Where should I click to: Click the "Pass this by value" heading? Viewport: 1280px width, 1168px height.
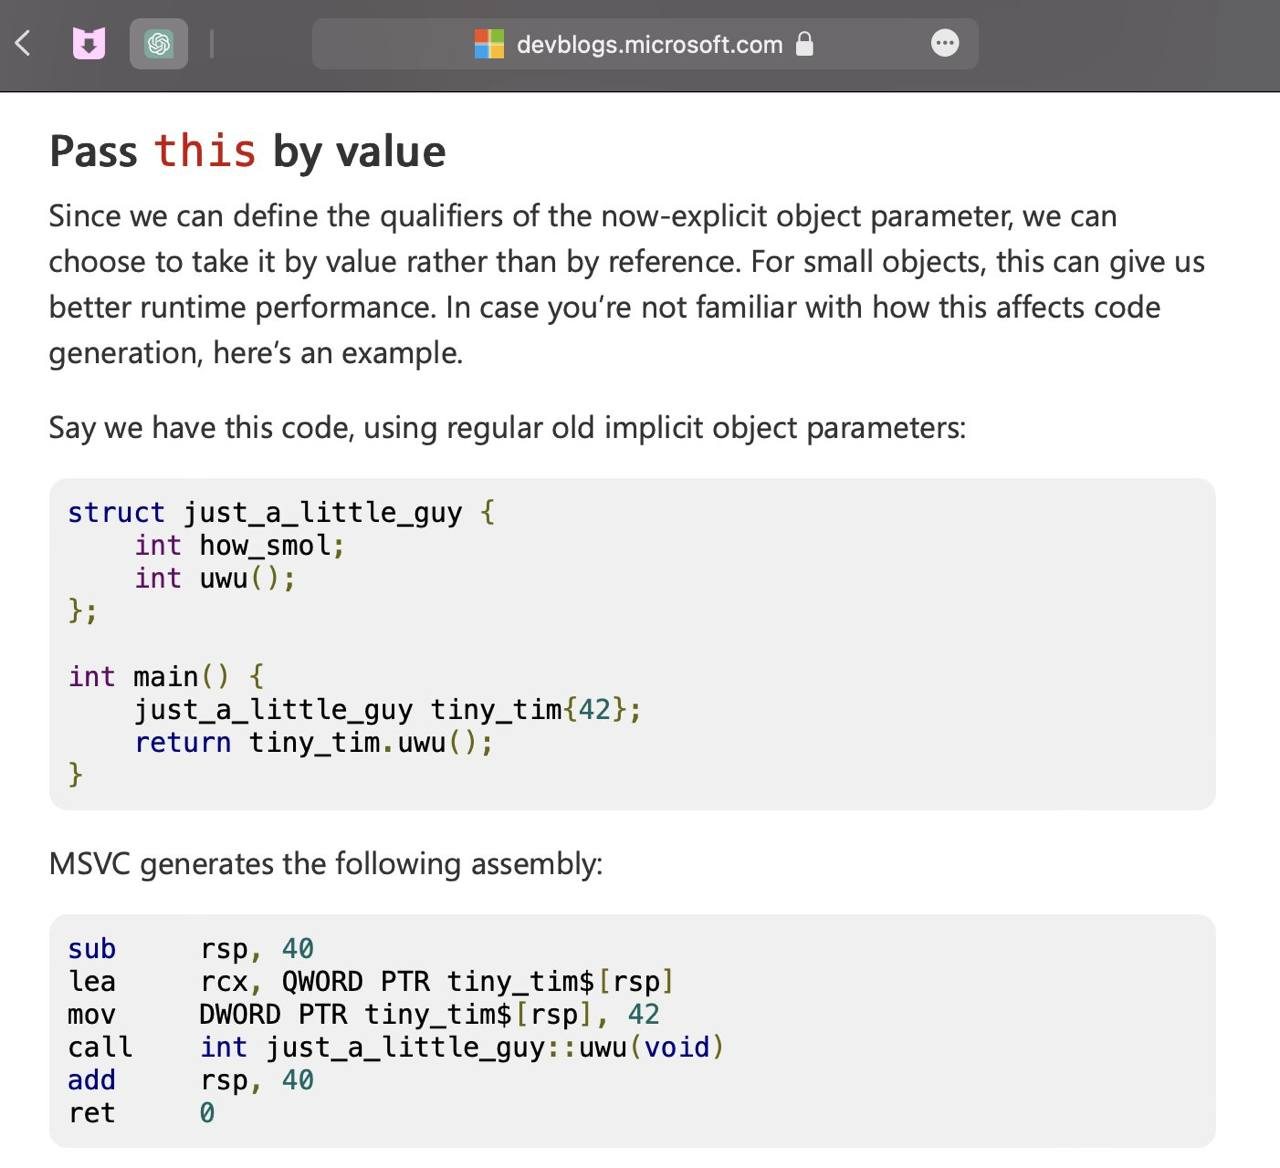247,152
